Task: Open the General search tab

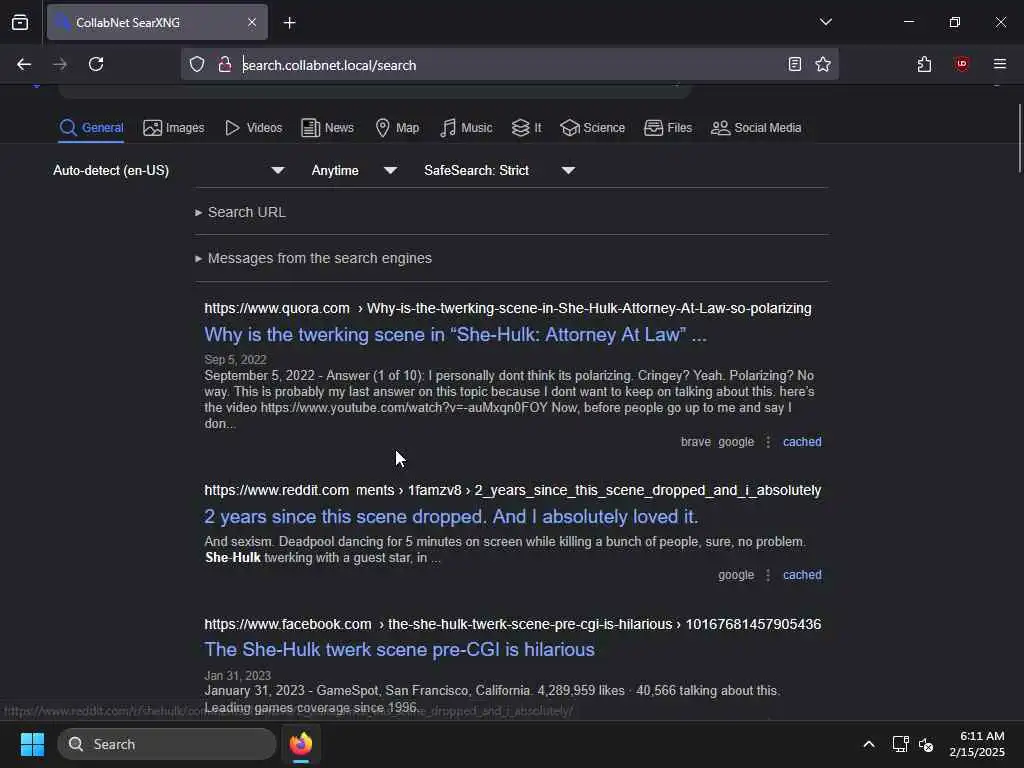Action: click(x=91, y=127)
